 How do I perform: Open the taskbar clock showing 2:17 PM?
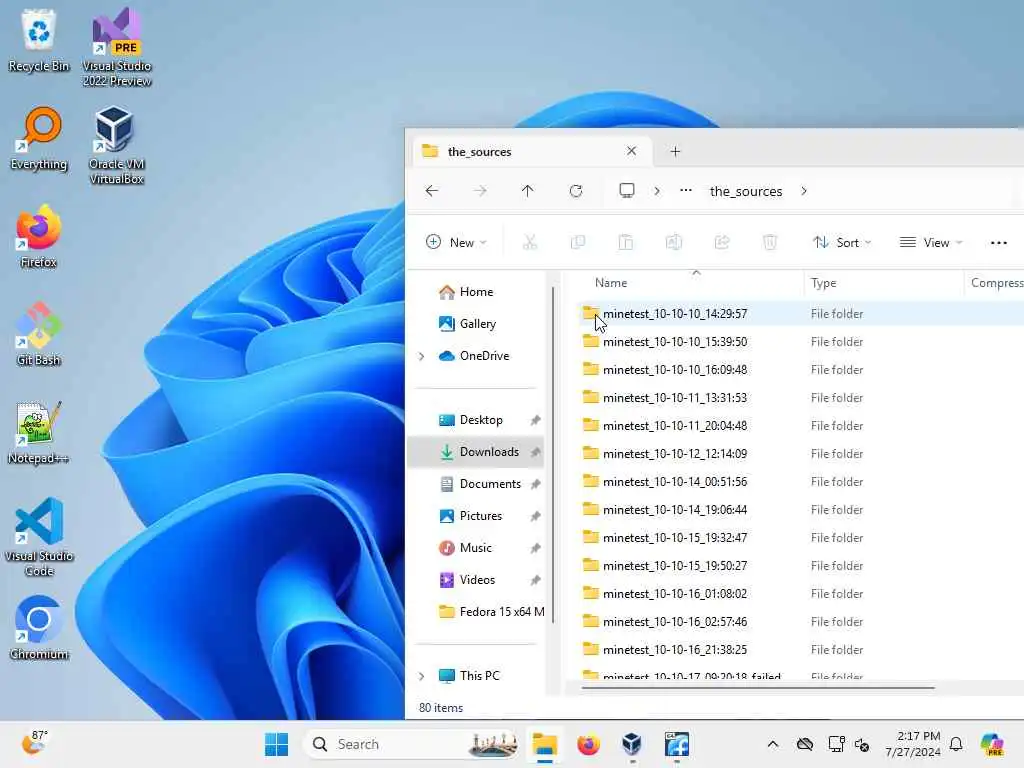click(912, 744)
